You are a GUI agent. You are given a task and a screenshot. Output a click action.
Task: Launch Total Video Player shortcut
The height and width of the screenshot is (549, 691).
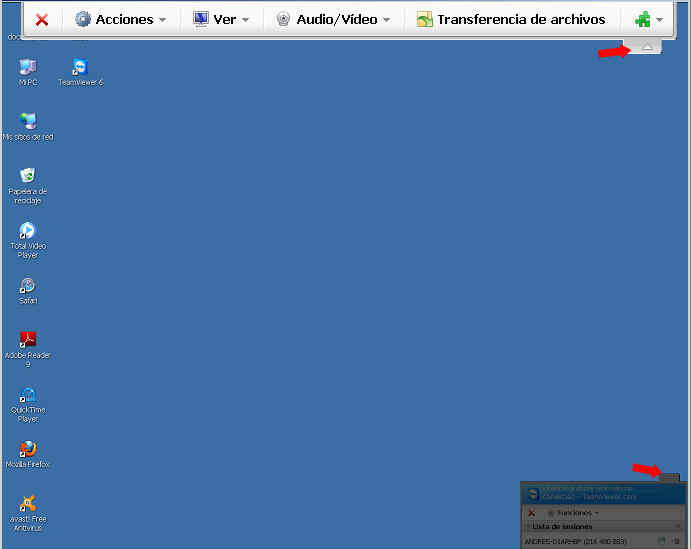click(28, 231)
